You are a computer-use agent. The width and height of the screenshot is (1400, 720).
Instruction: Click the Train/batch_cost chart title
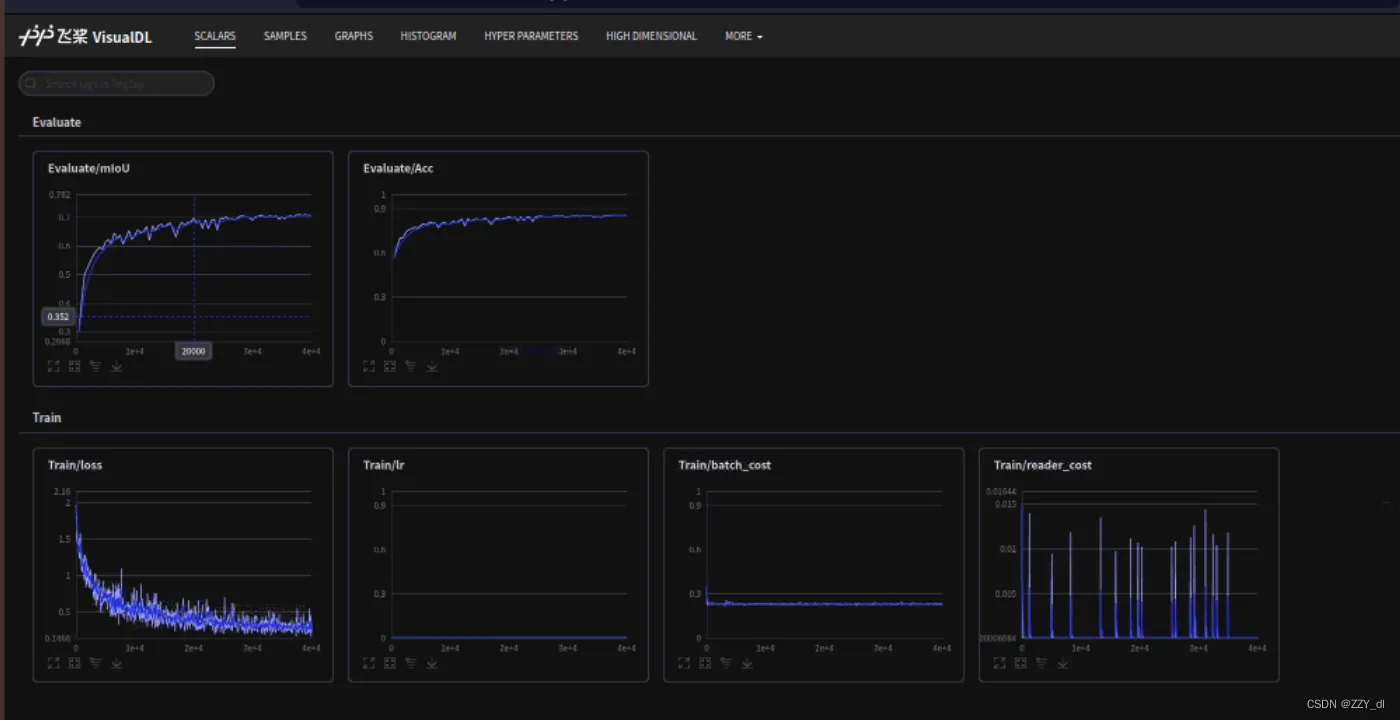pos(724,465)
